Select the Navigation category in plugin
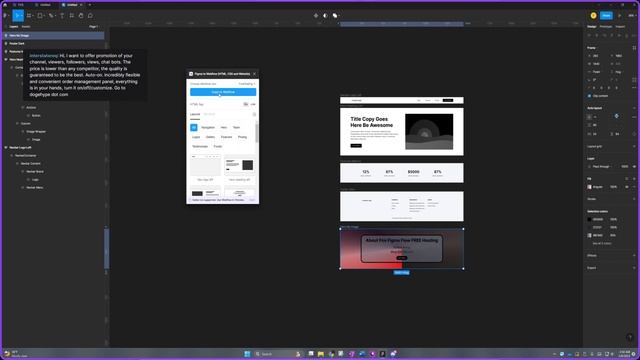 tap(208, 127)
